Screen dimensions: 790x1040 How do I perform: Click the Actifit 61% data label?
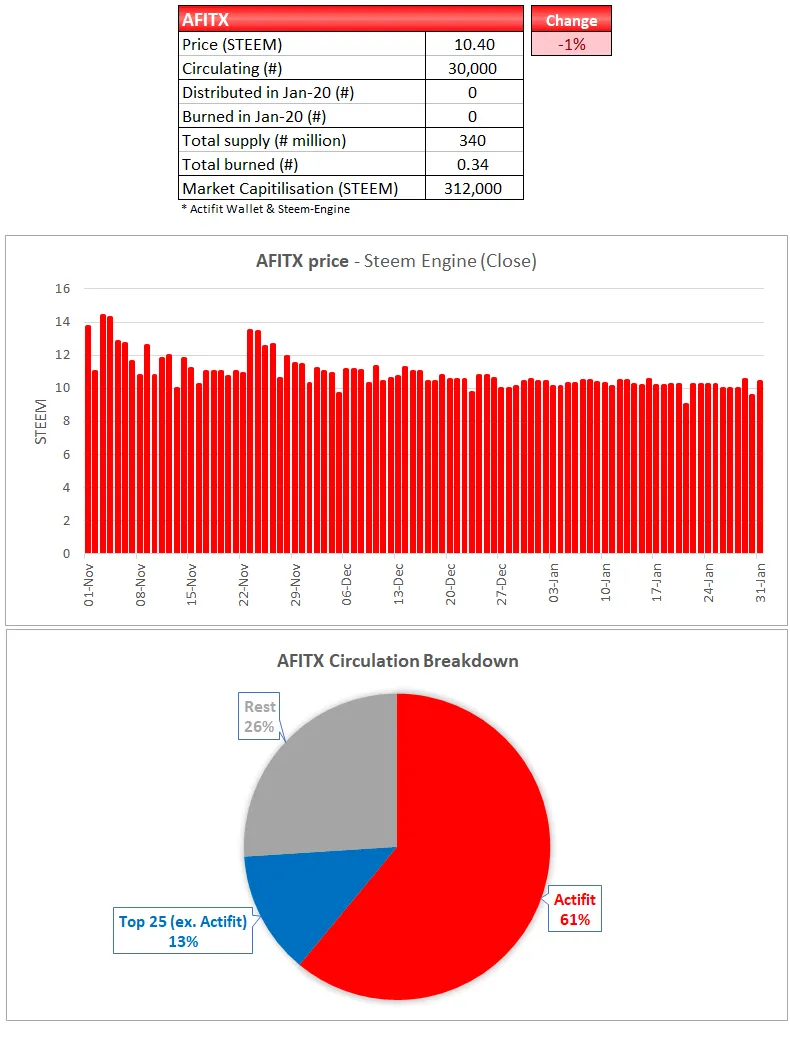[x=574, y=909]
